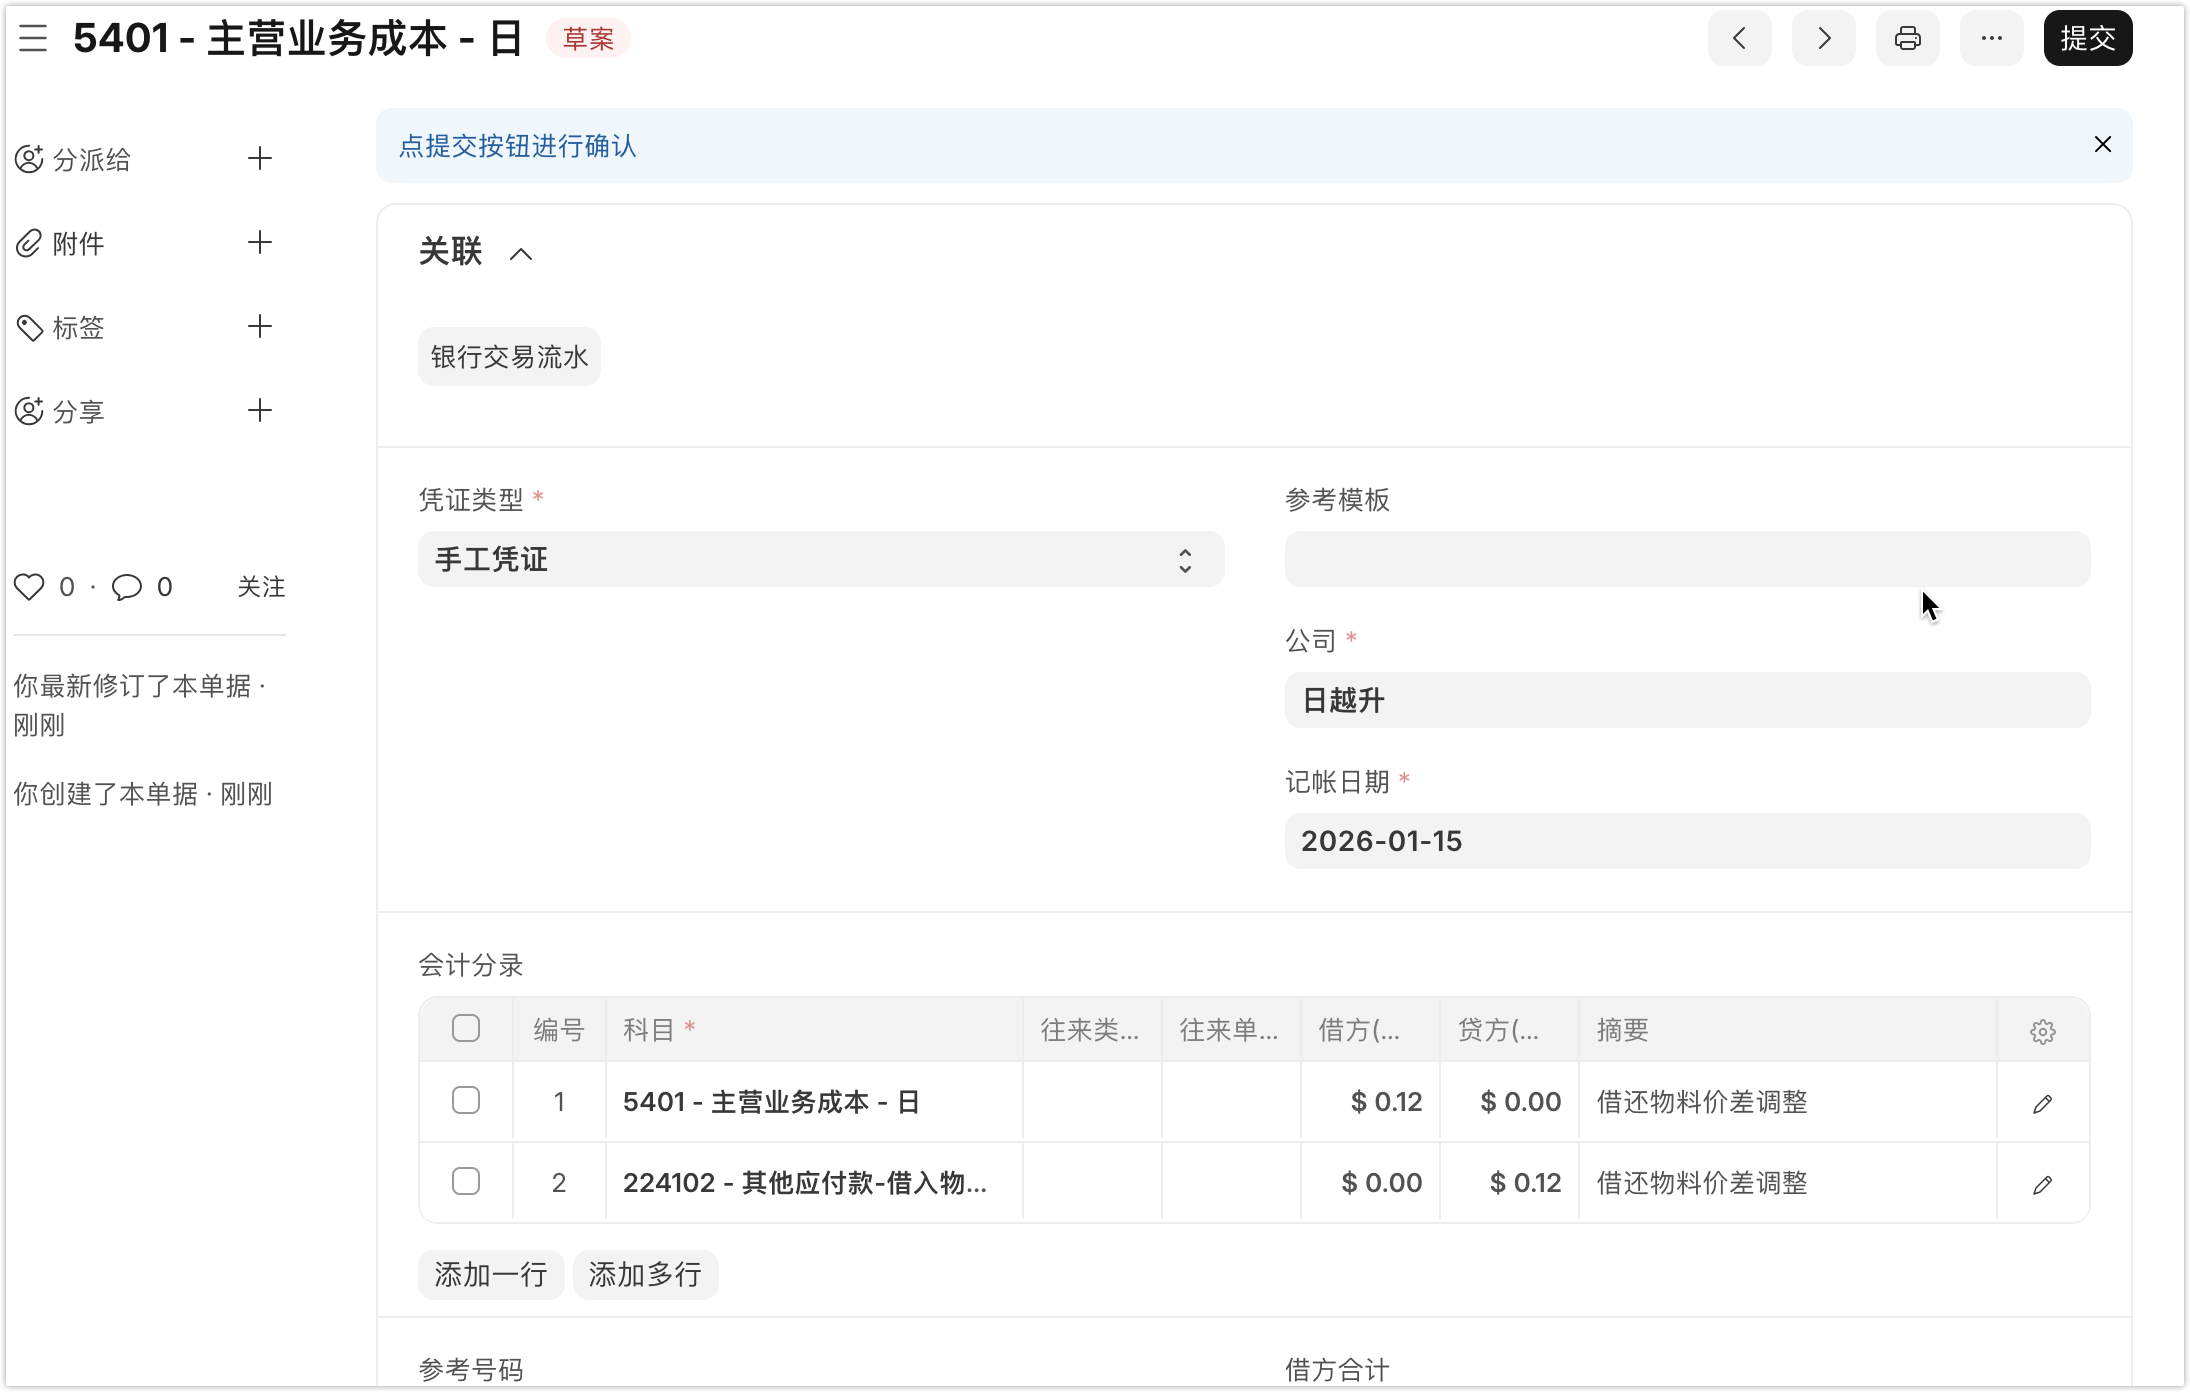Go to the next document arrow
This screenshot has width=2190, height=1392.
1823,39
